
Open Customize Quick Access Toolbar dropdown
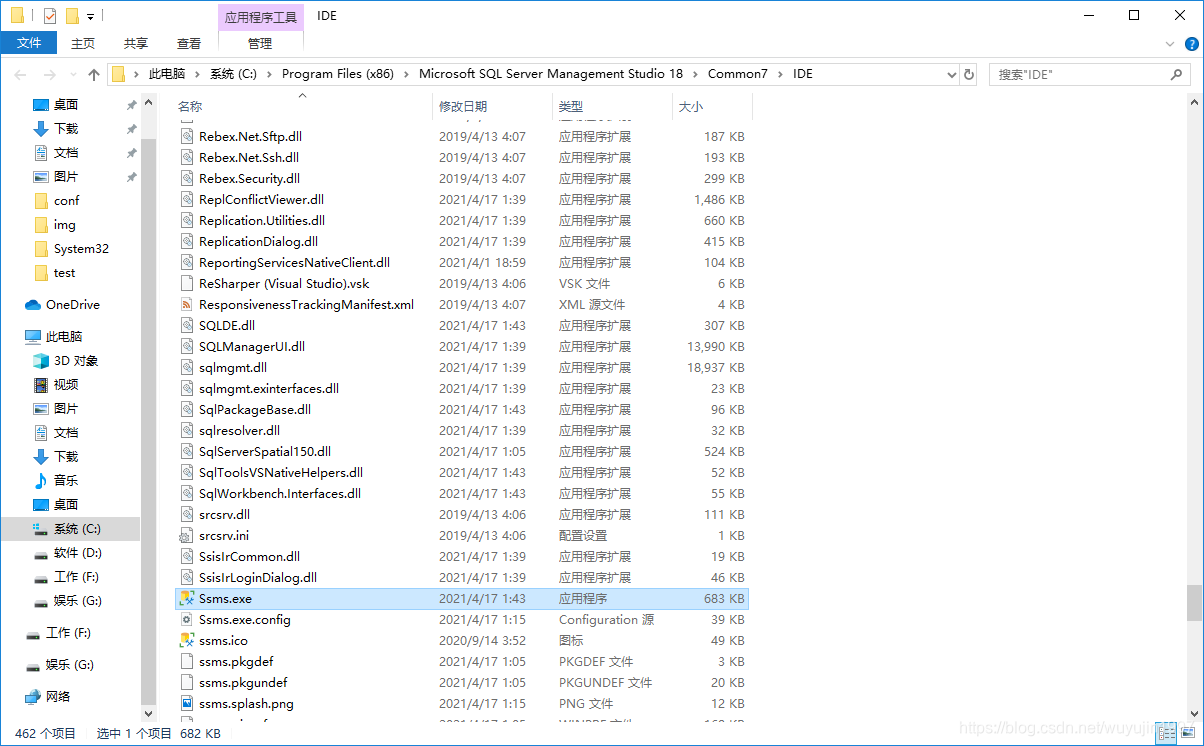90,16
